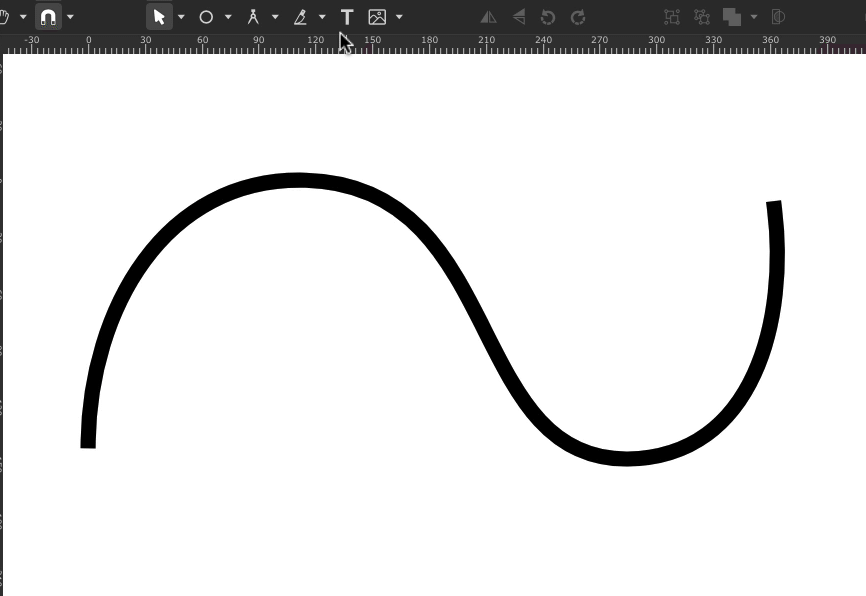This screenshot has height=596, width=866.
Task: Choose the ellipse shape tool
Action: (206, 17)
